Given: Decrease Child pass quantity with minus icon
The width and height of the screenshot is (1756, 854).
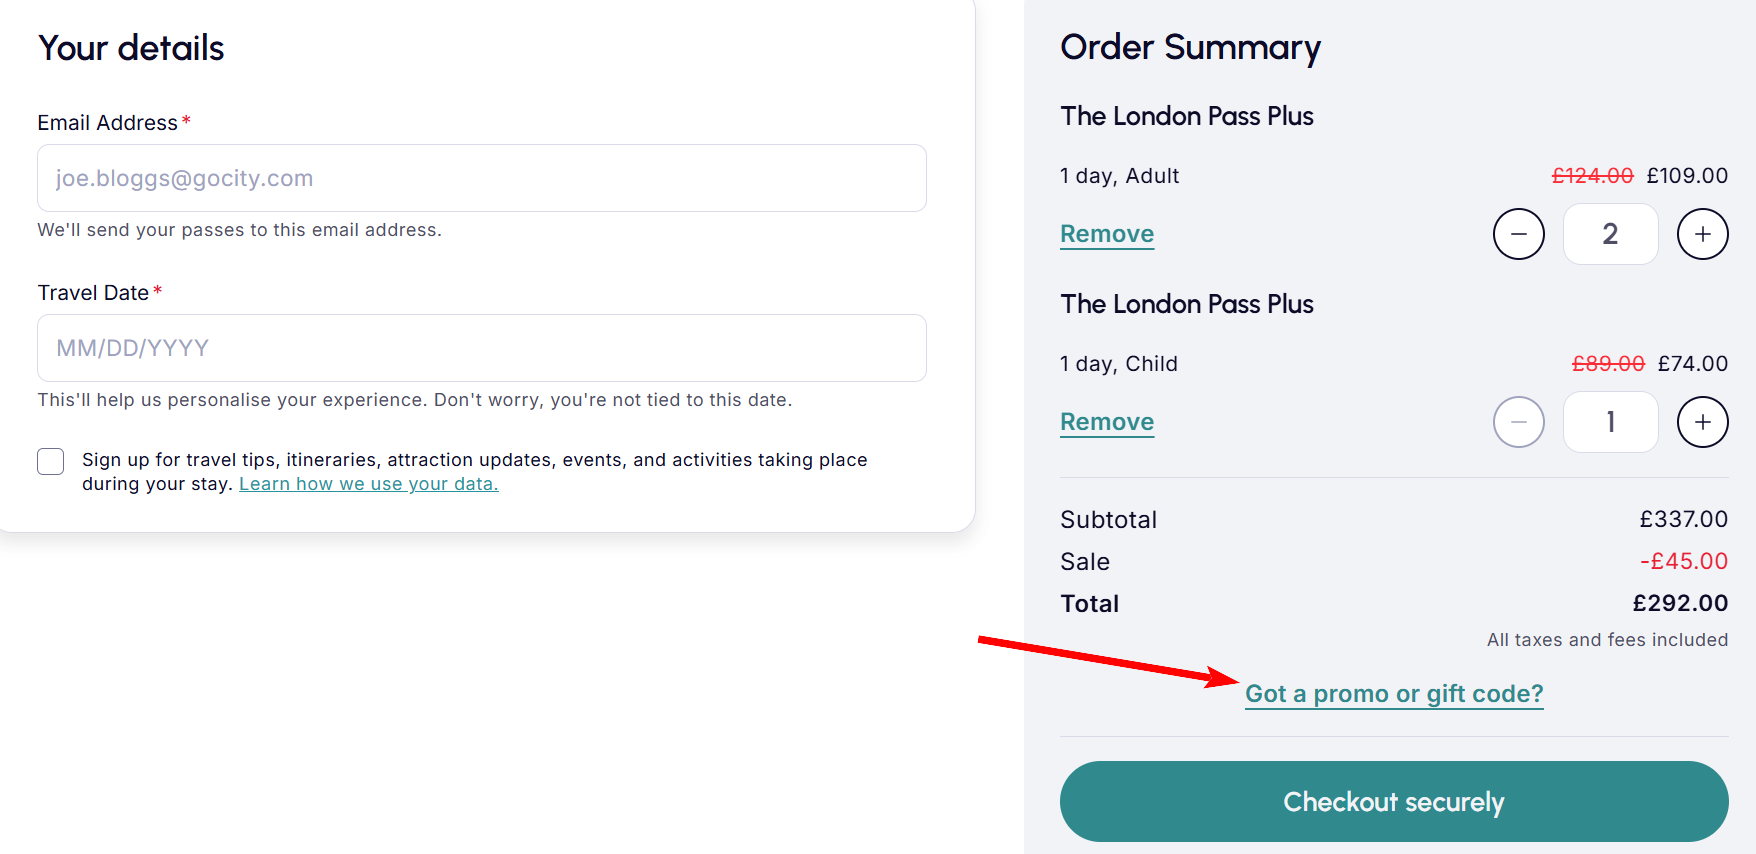Looking at the screenshot, I should point(1518,421).
